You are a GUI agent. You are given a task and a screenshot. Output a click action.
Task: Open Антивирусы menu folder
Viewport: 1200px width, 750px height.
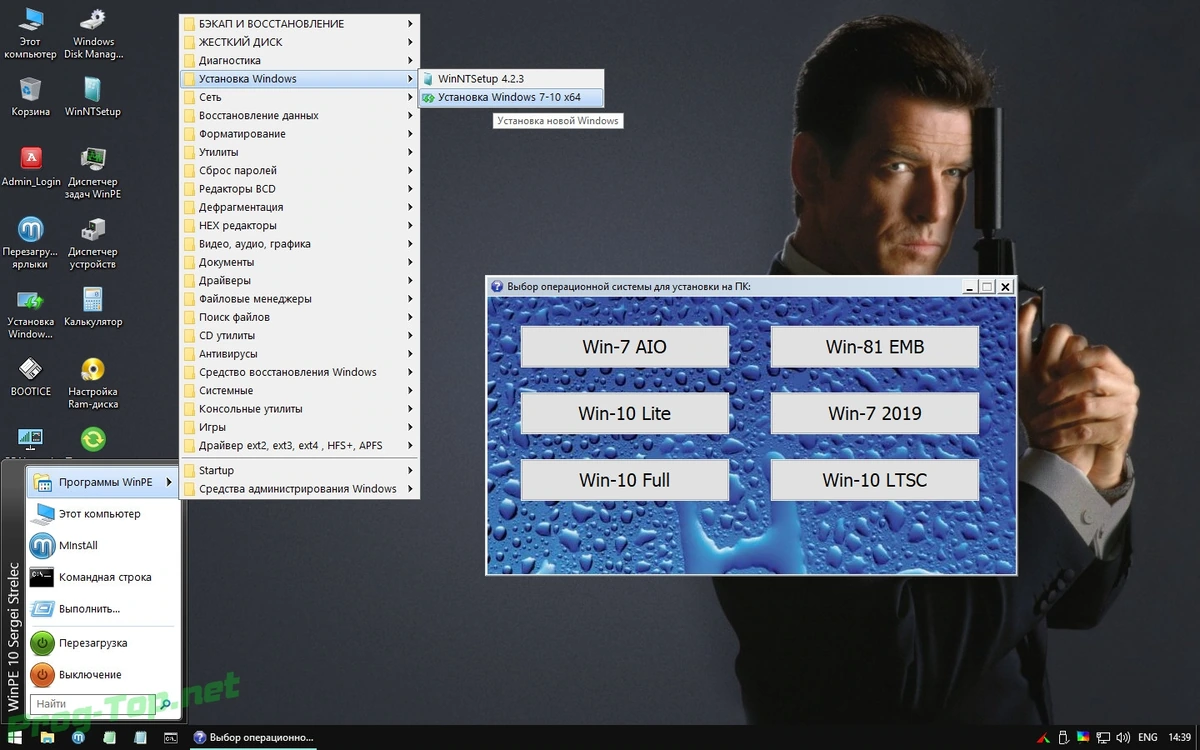coord(300,354)
